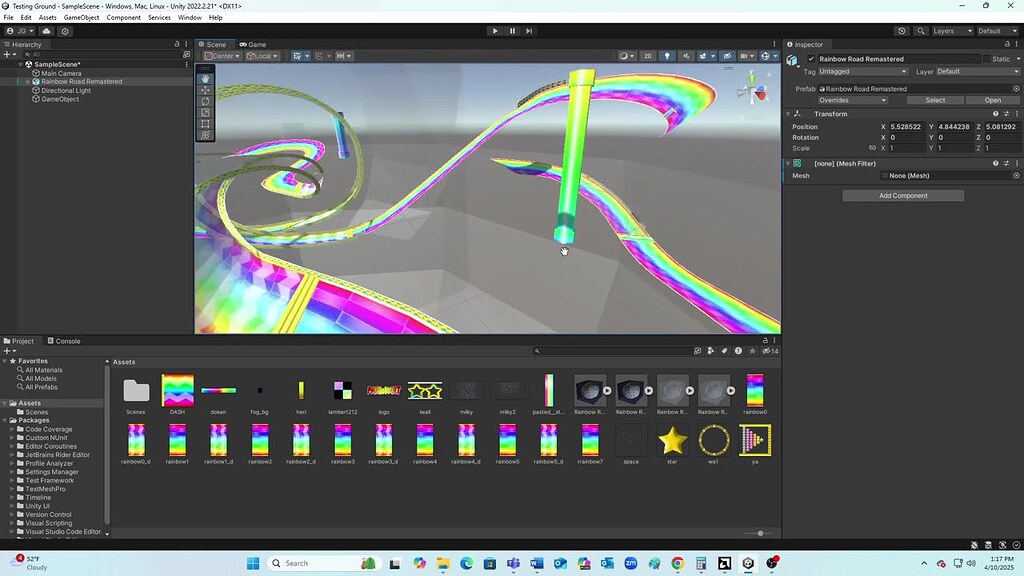Click the Add Component button
The height and width of the screenshot is (576, 1024).
902,195
